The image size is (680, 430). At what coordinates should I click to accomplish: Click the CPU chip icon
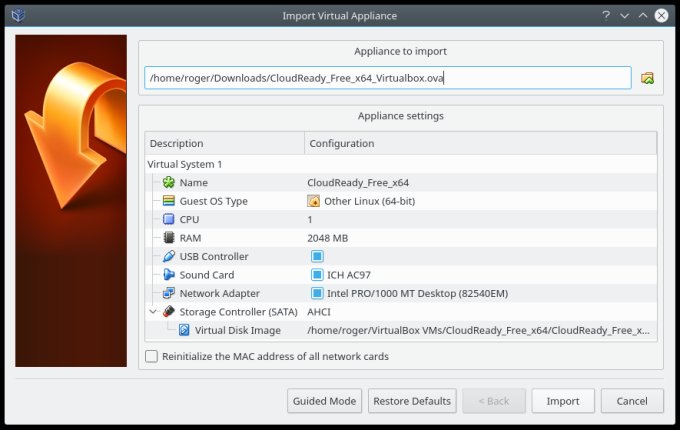[x=169, y=219]
